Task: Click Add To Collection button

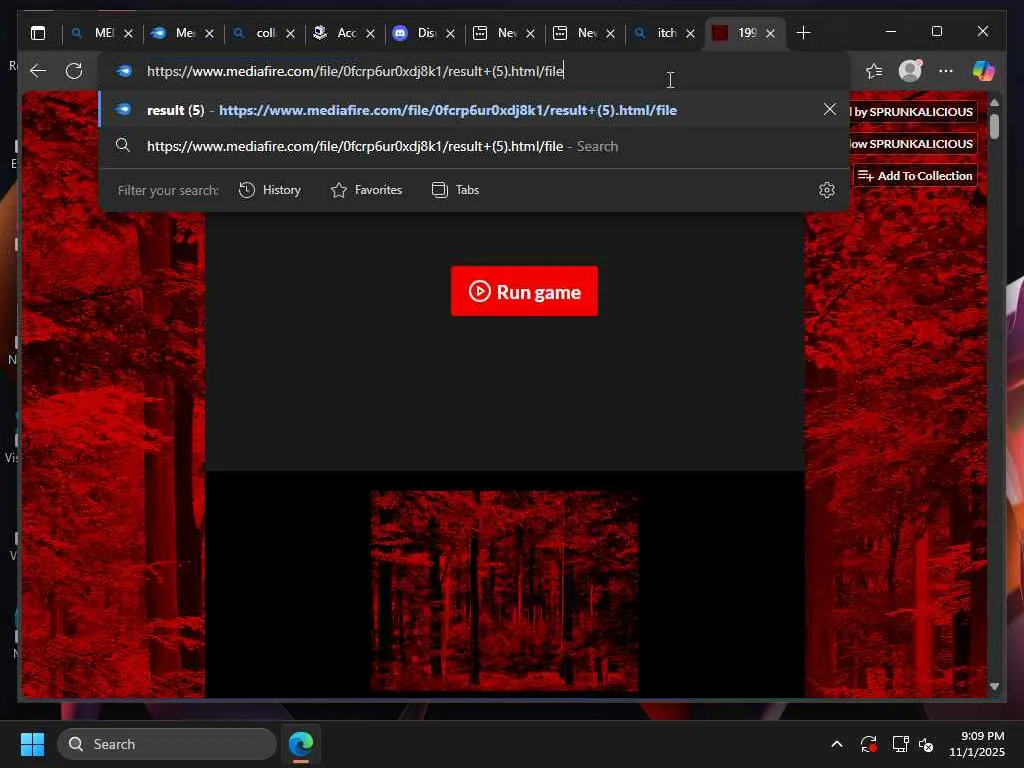Action: click(x=915, y=176)
